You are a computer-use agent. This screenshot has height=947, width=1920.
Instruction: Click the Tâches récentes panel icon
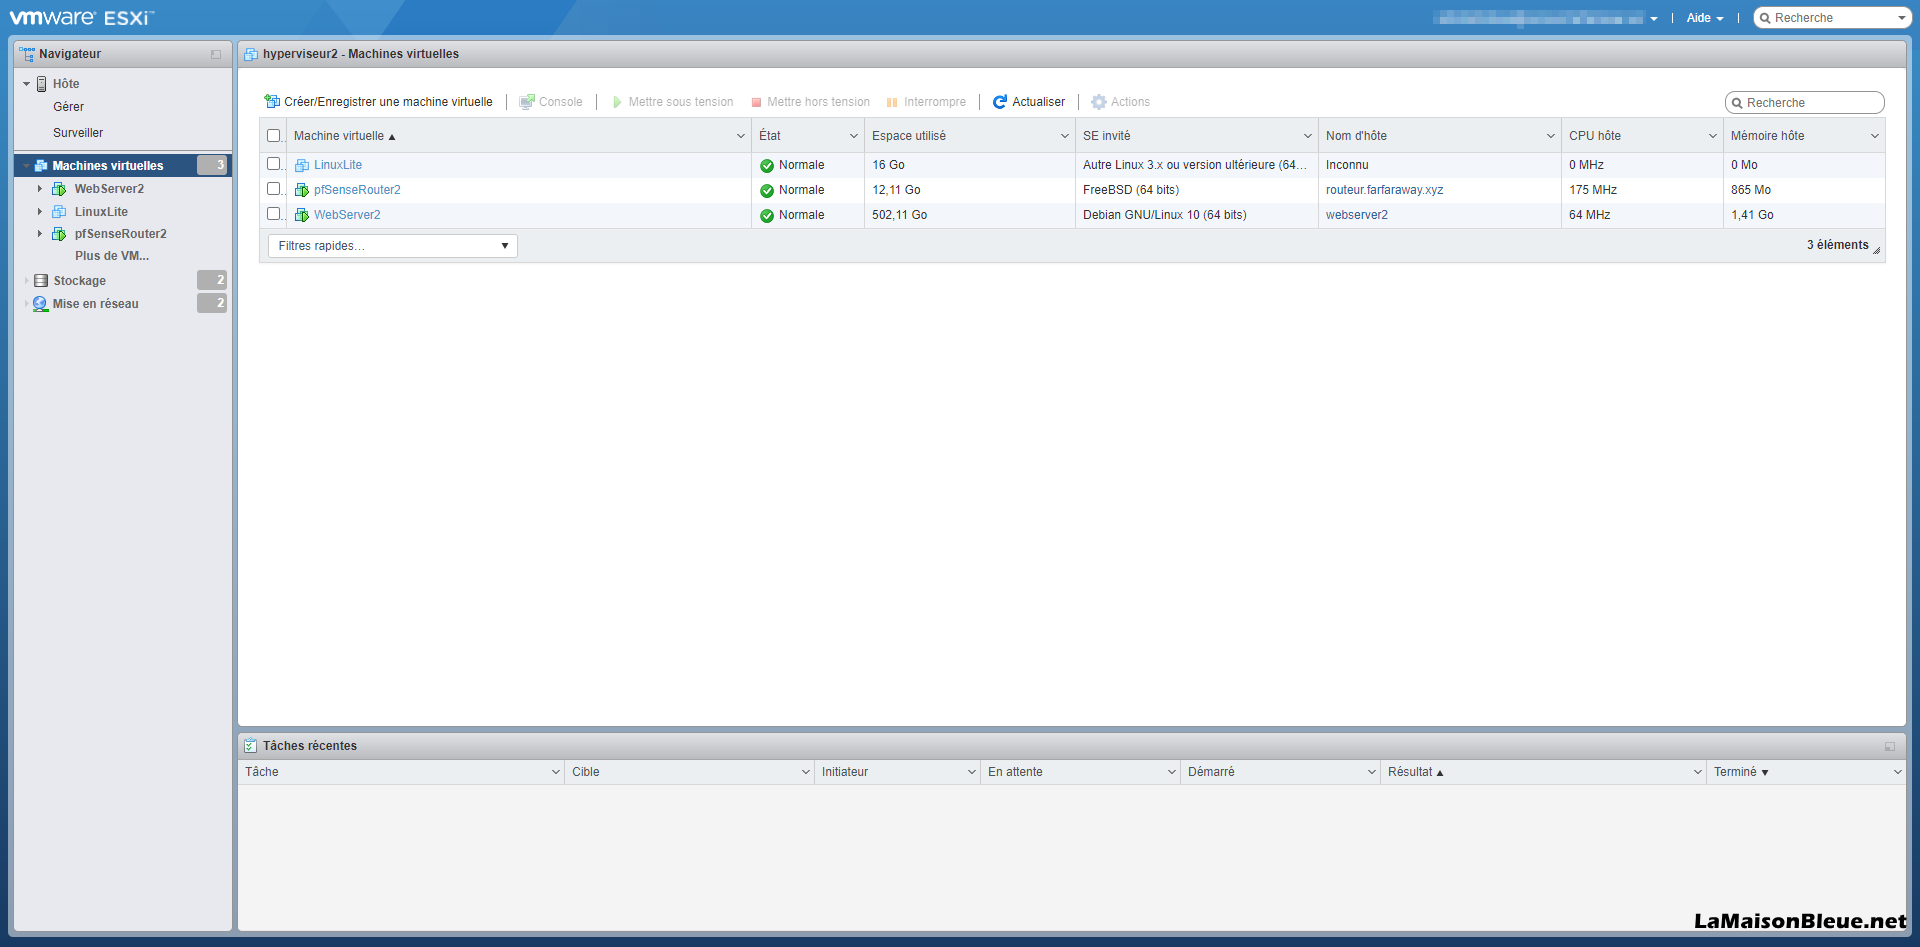tap(251, 746)
